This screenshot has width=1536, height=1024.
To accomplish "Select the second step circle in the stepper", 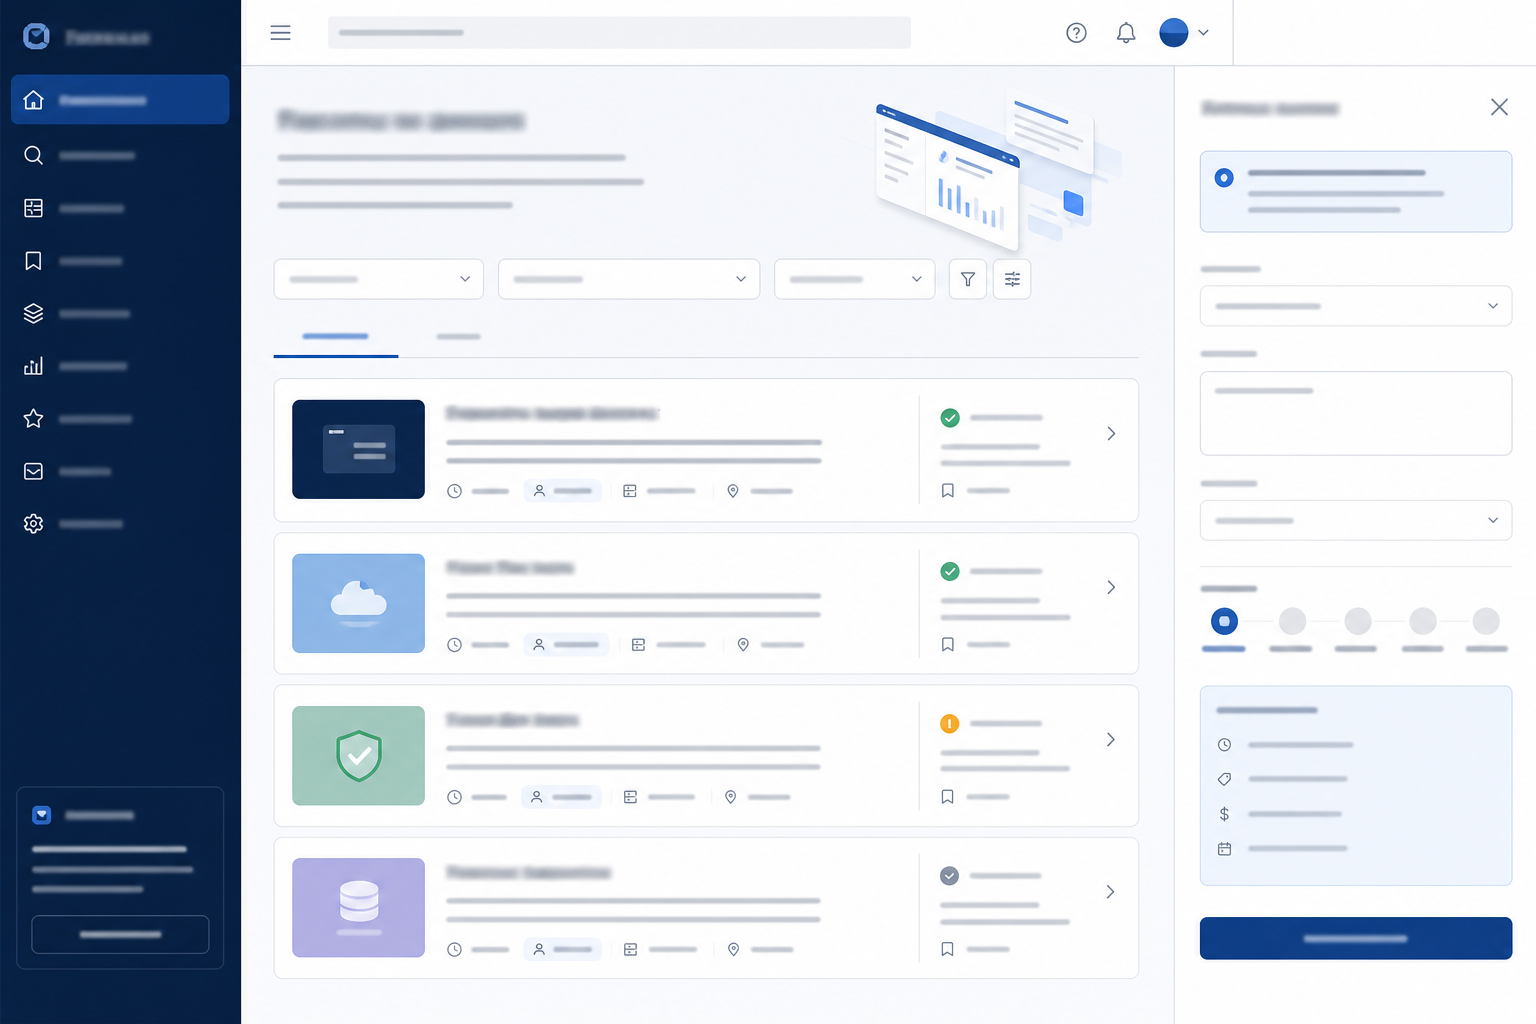I will coord(1292,621).
